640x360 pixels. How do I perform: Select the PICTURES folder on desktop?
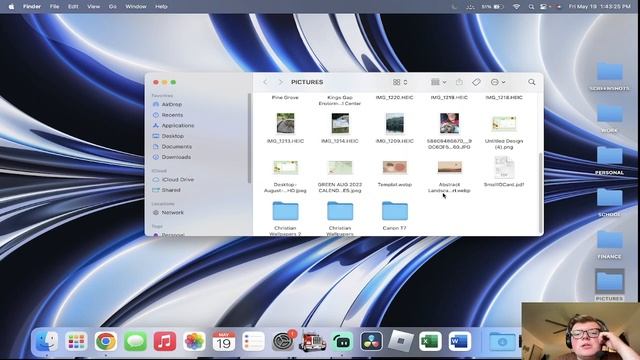coord(609,282)
